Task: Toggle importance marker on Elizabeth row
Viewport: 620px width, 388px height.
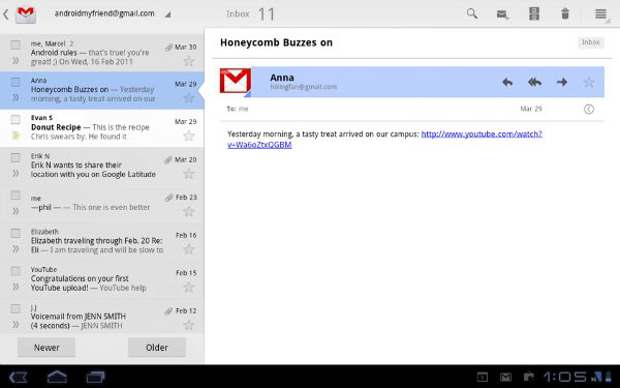Action: pyautogui.click(x=15, y=249)
